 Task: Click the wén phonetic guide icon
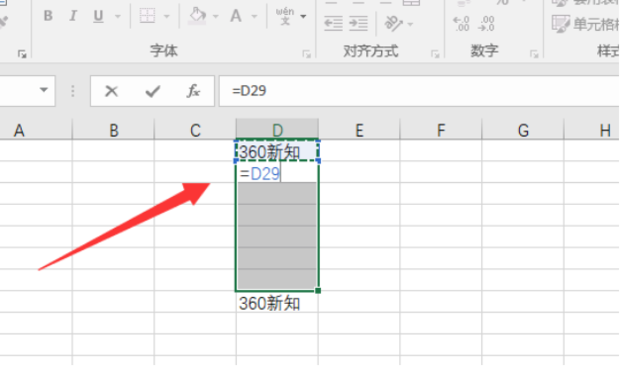pyautogui.click(x=285, y=16)
